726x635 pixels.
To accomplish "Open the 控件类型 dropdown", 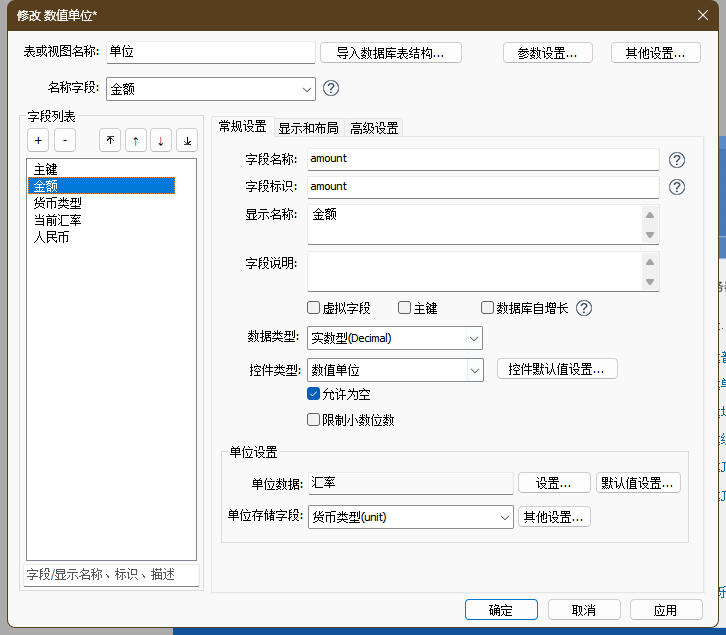I will point(474,370).
